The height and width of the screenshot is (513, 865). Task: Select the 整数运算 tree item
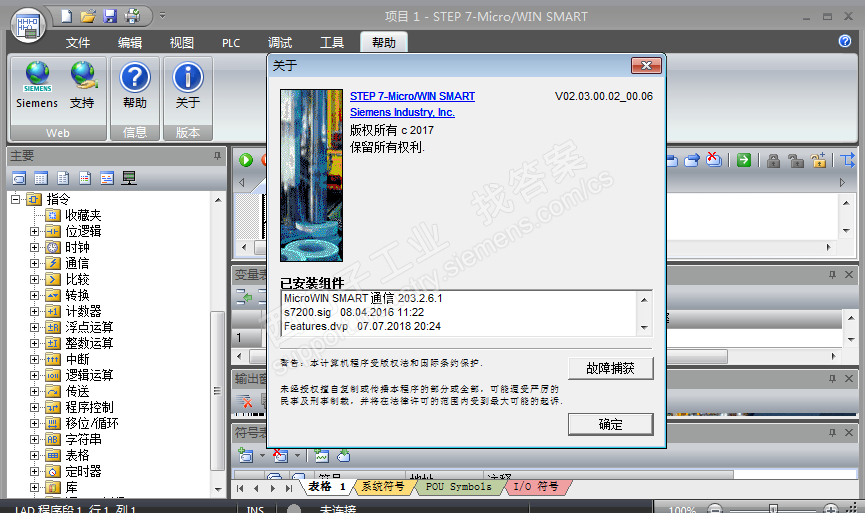[89, 343]
